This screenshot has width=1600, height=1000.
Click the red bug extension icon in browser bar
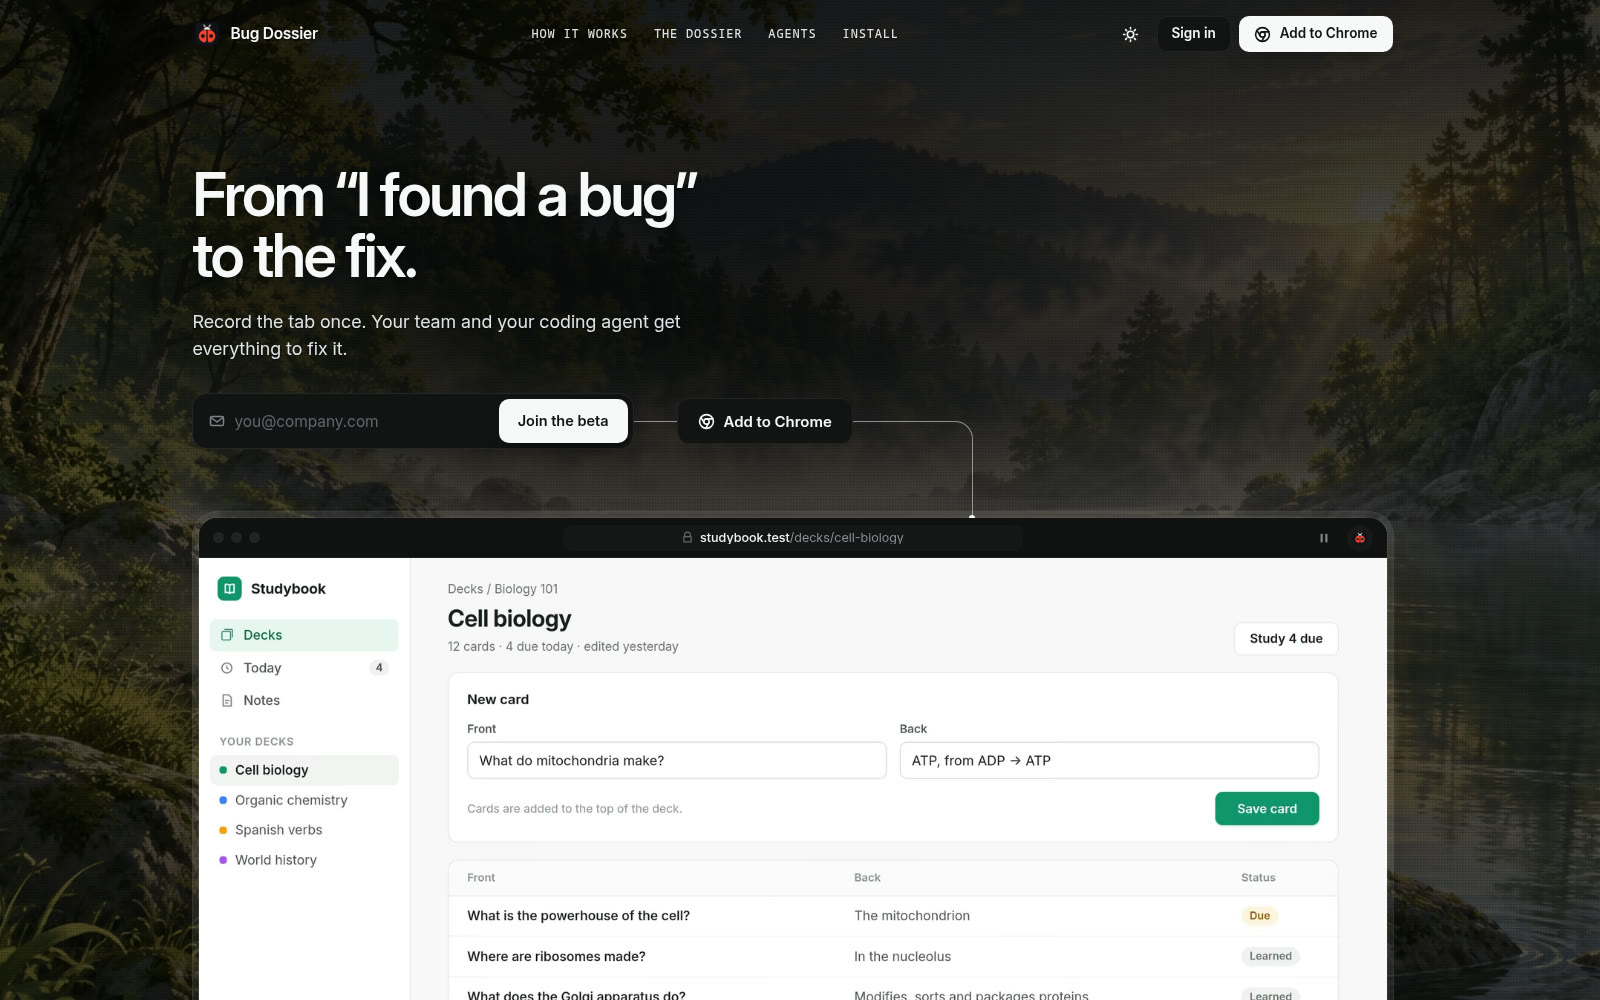click(x=1360, y=538)
